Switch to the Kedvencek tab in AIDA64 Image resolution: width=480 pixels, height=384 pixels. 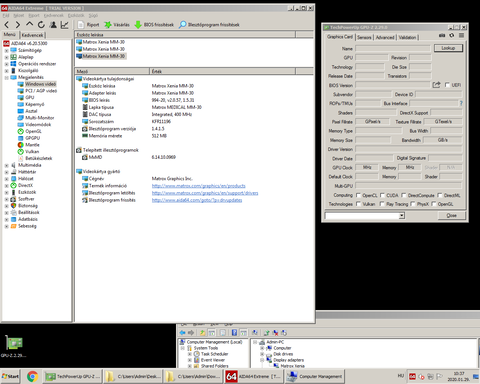(33, 35)
